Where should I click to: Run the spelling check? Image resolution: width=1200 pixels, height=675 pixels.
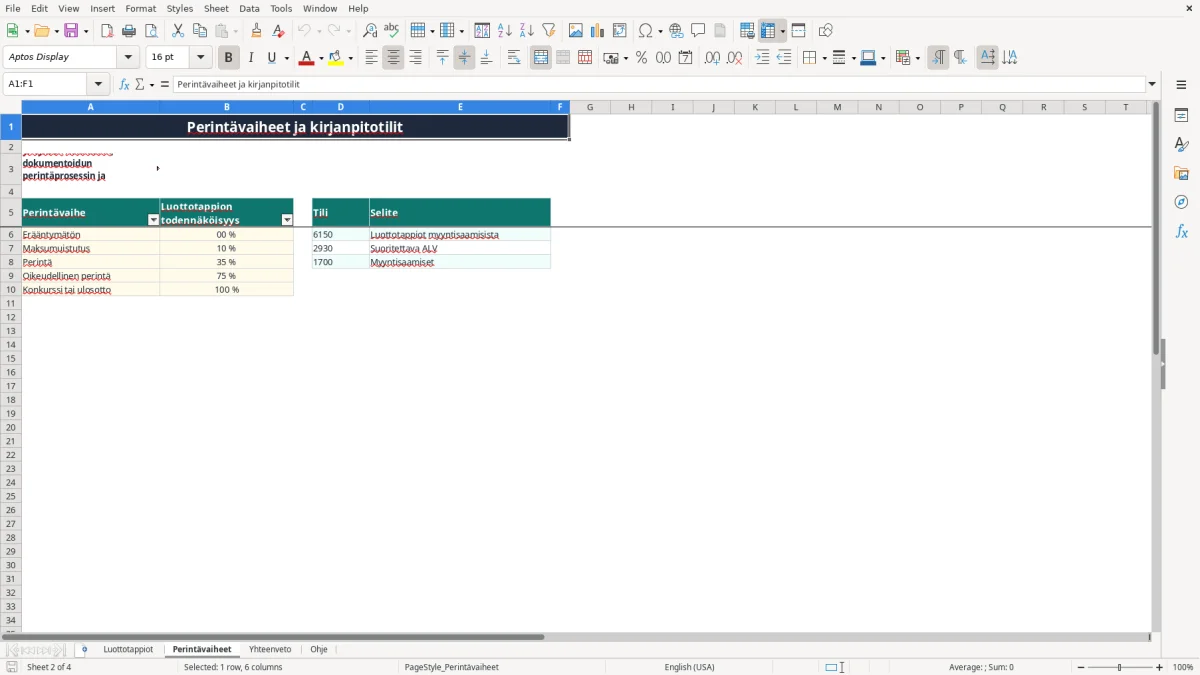[x=392, y=31]
